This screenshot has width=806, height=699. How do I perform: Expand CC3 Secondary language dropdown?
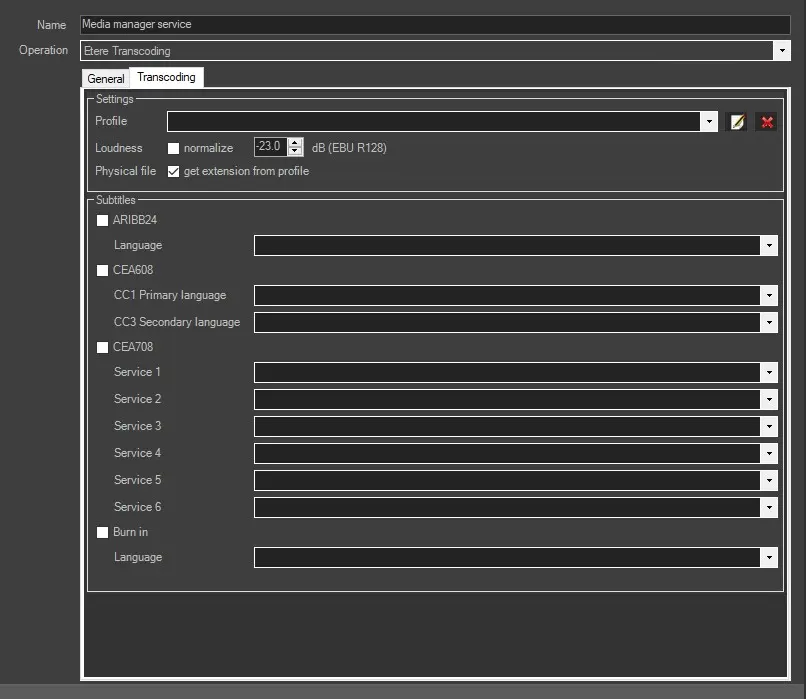pyautogui.click(x=768, y=323)
